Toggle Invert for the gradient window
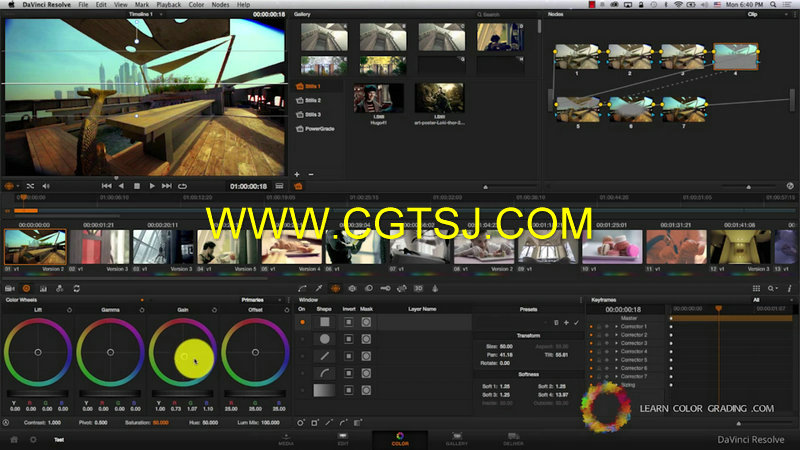The width and height of the screenshot is (800, 450). [348, 390]
